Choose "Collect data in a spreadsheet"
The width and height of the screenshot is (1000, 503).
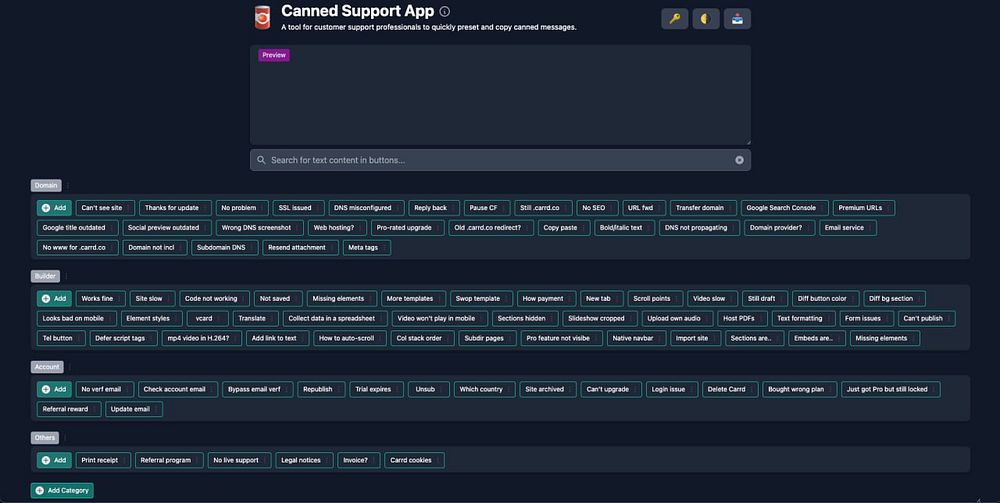point(335,318)
